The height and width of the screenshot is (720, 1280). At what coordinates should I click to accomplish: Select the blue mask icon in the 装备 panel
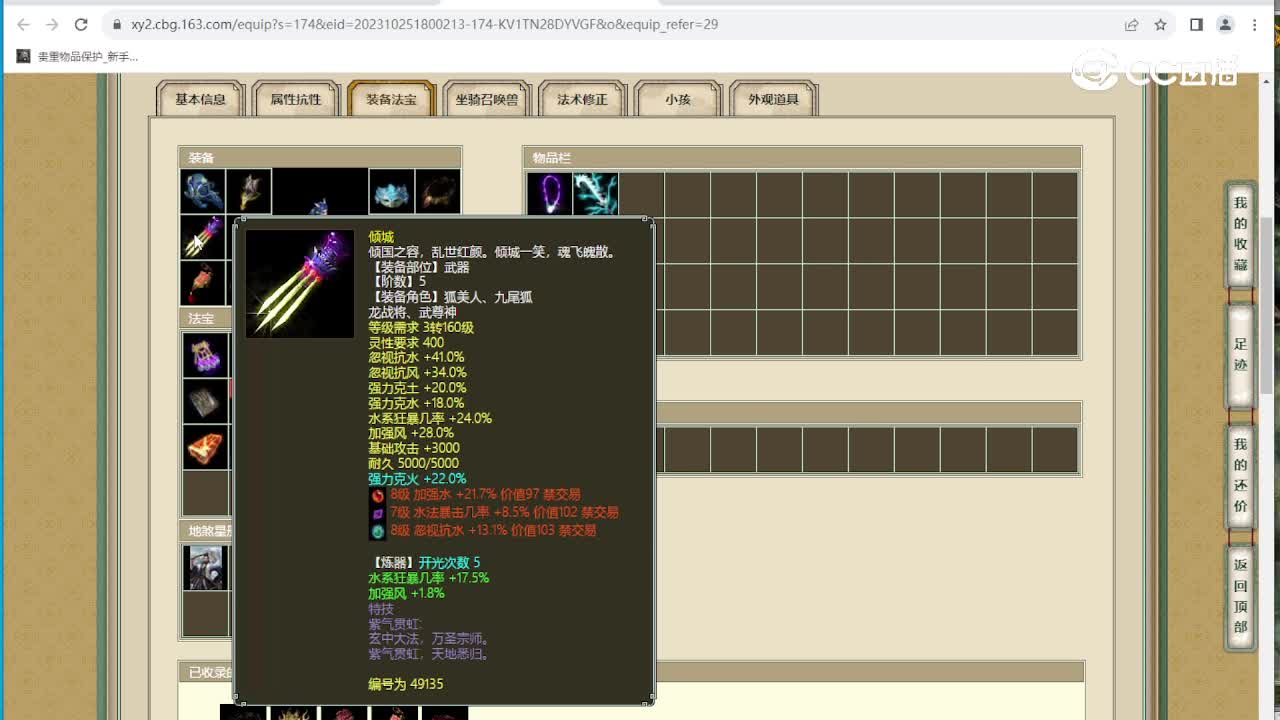tap(391, 191)
